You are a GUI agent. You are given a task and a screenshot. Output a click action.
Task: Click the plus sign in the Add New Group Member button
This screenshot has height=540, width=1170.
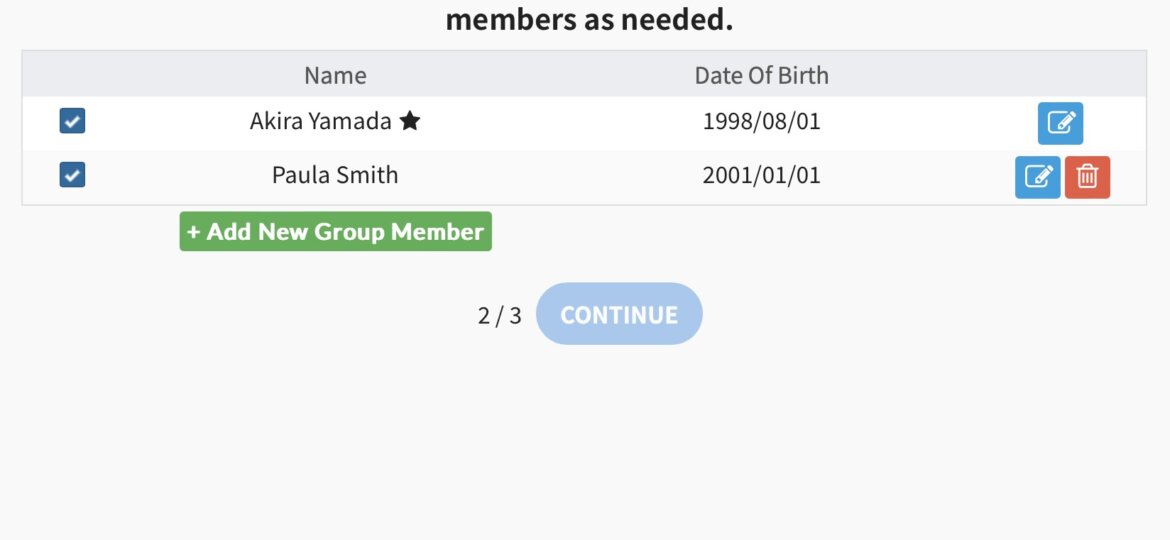193,232
